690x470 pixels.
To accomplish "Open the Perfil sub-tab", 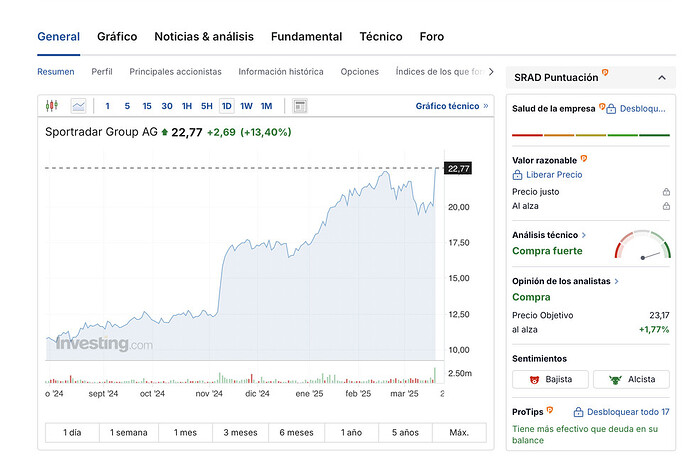I will tap(102, 72).
